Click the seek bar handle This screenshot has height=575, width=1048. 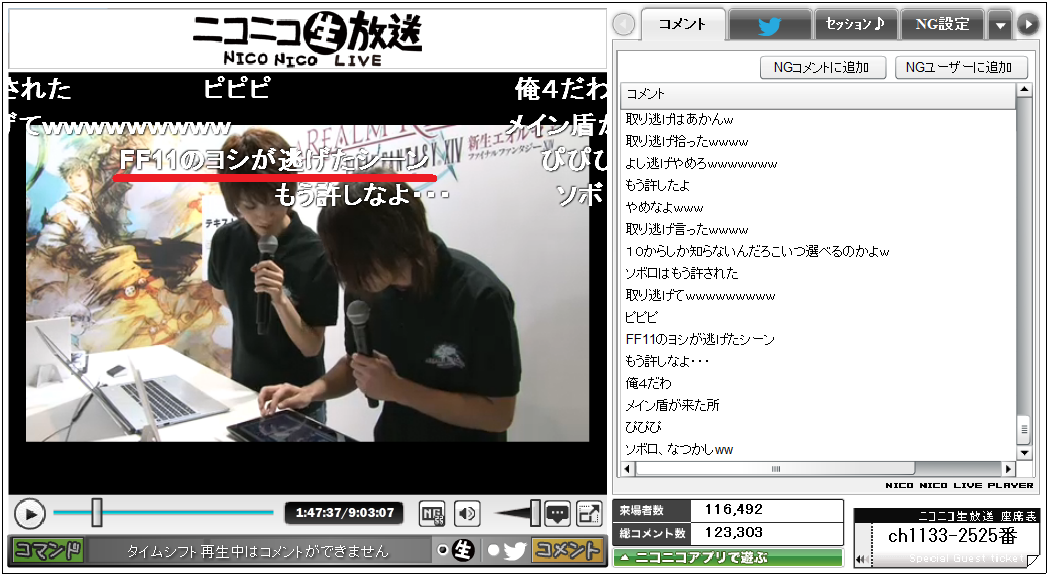click(x=97, y=513)
